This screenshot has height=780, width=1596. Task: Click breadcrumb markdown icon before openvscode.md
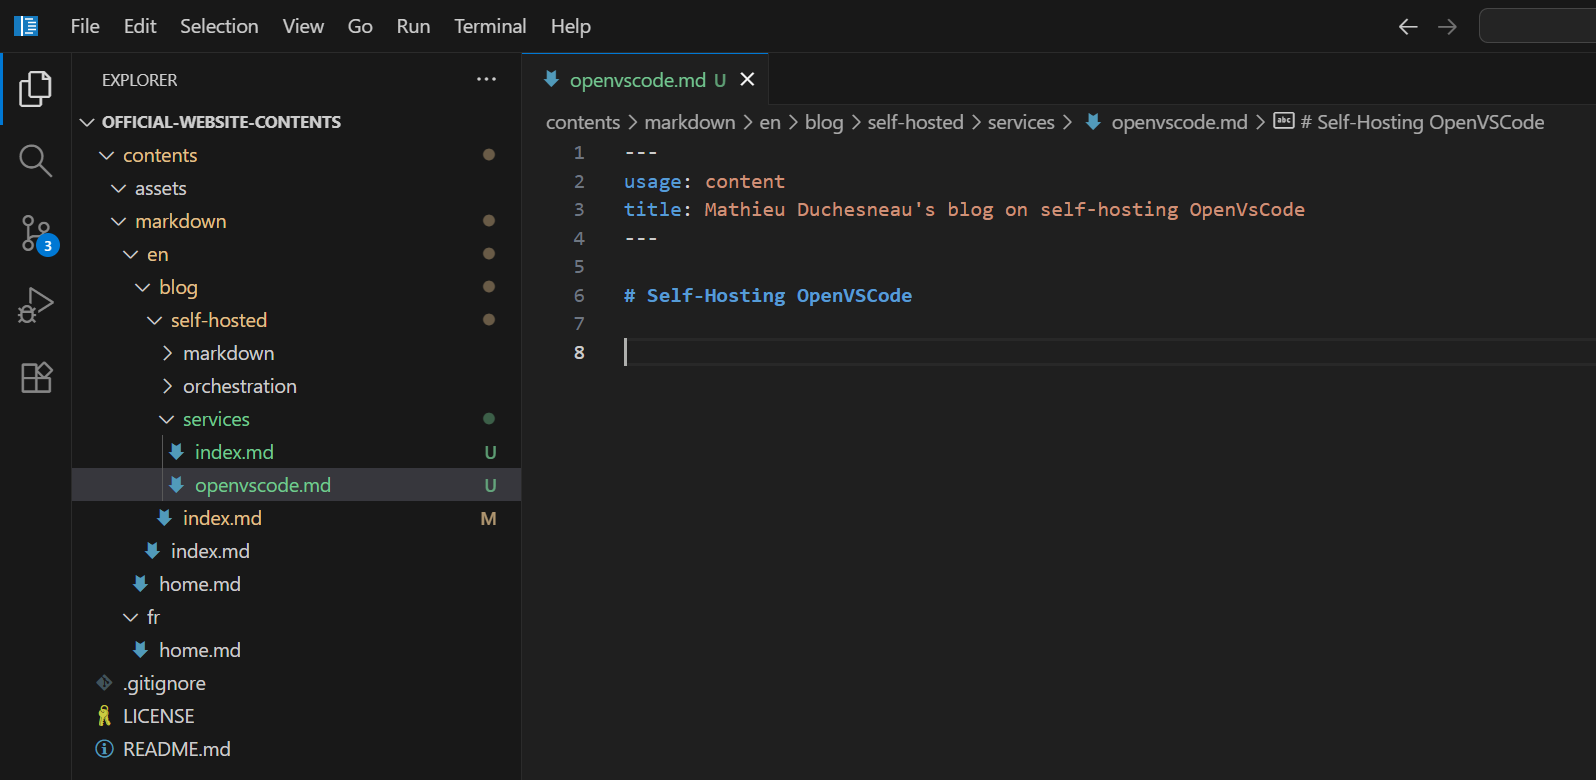click(x=1093, y=121)
